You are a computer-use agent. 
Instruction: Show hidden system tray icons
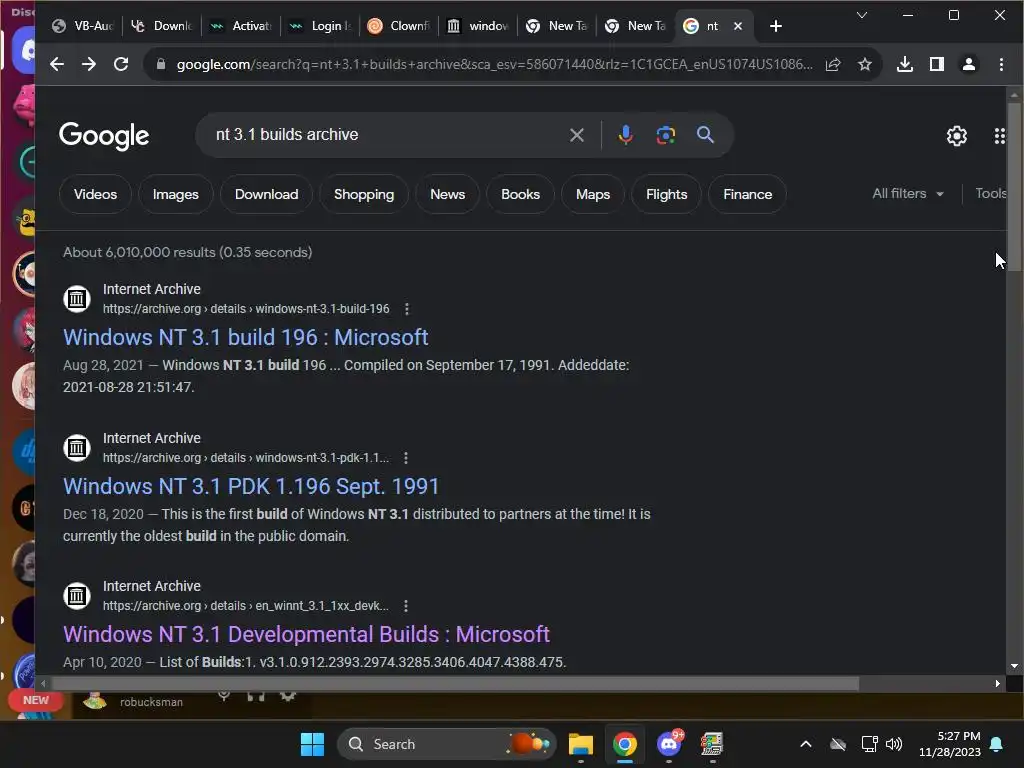click(806, 744)
